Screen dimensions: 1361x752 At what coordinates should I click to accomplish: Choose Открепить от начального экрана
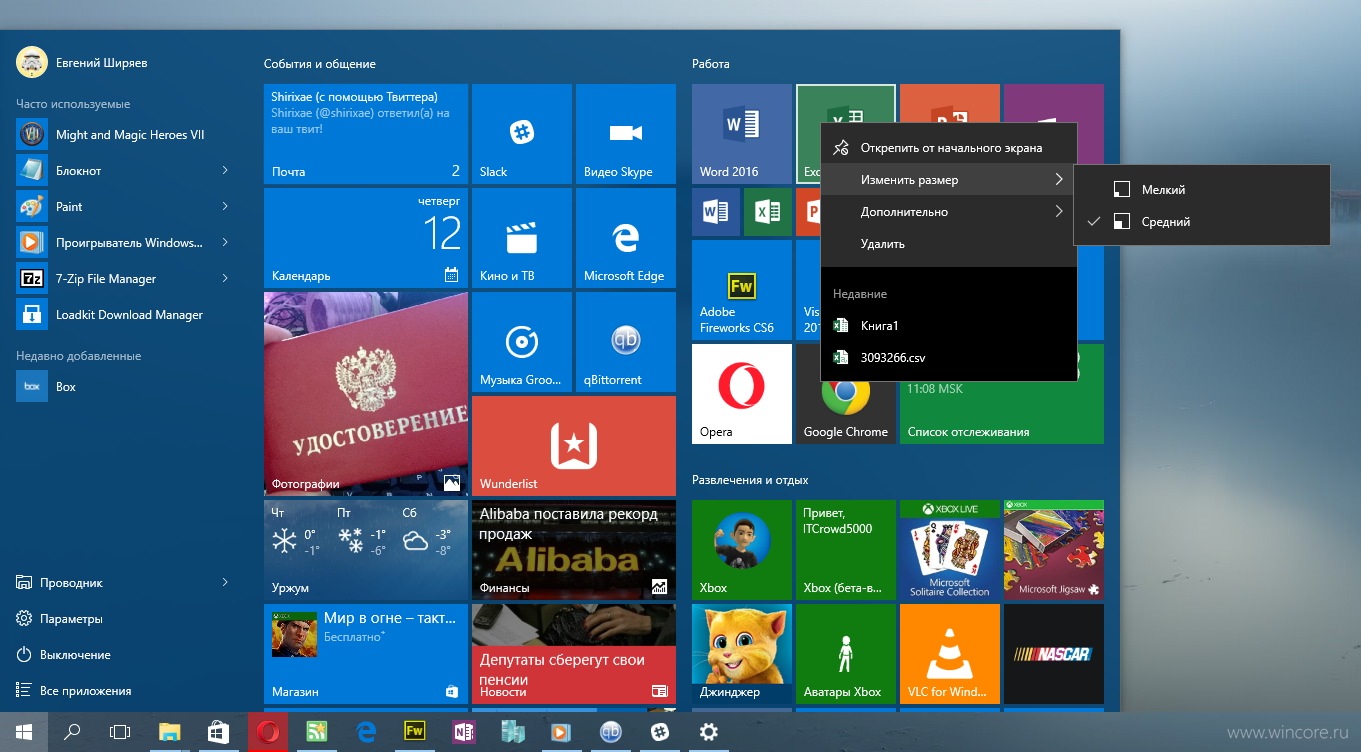click(x=948, y=148)
